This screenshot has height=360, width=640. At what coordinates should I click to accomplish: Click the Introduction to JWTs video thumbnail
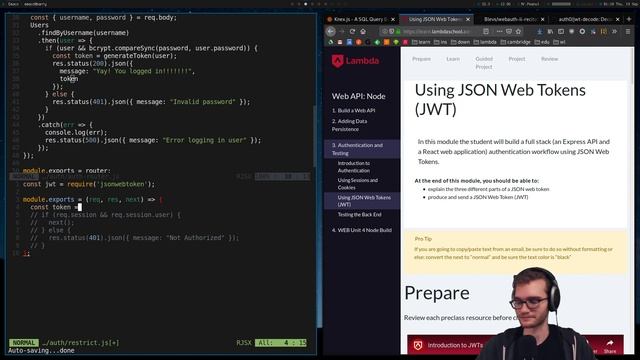515,344
